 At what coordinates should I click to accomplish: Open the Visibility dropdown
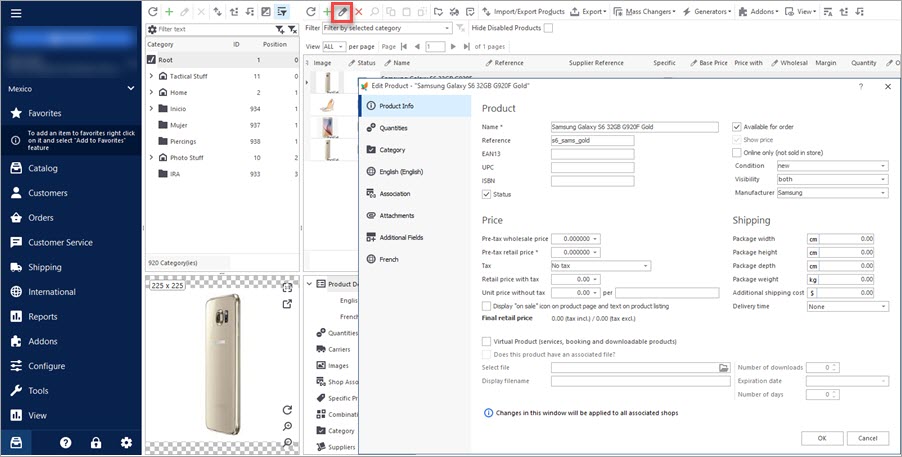pos(832,180)
